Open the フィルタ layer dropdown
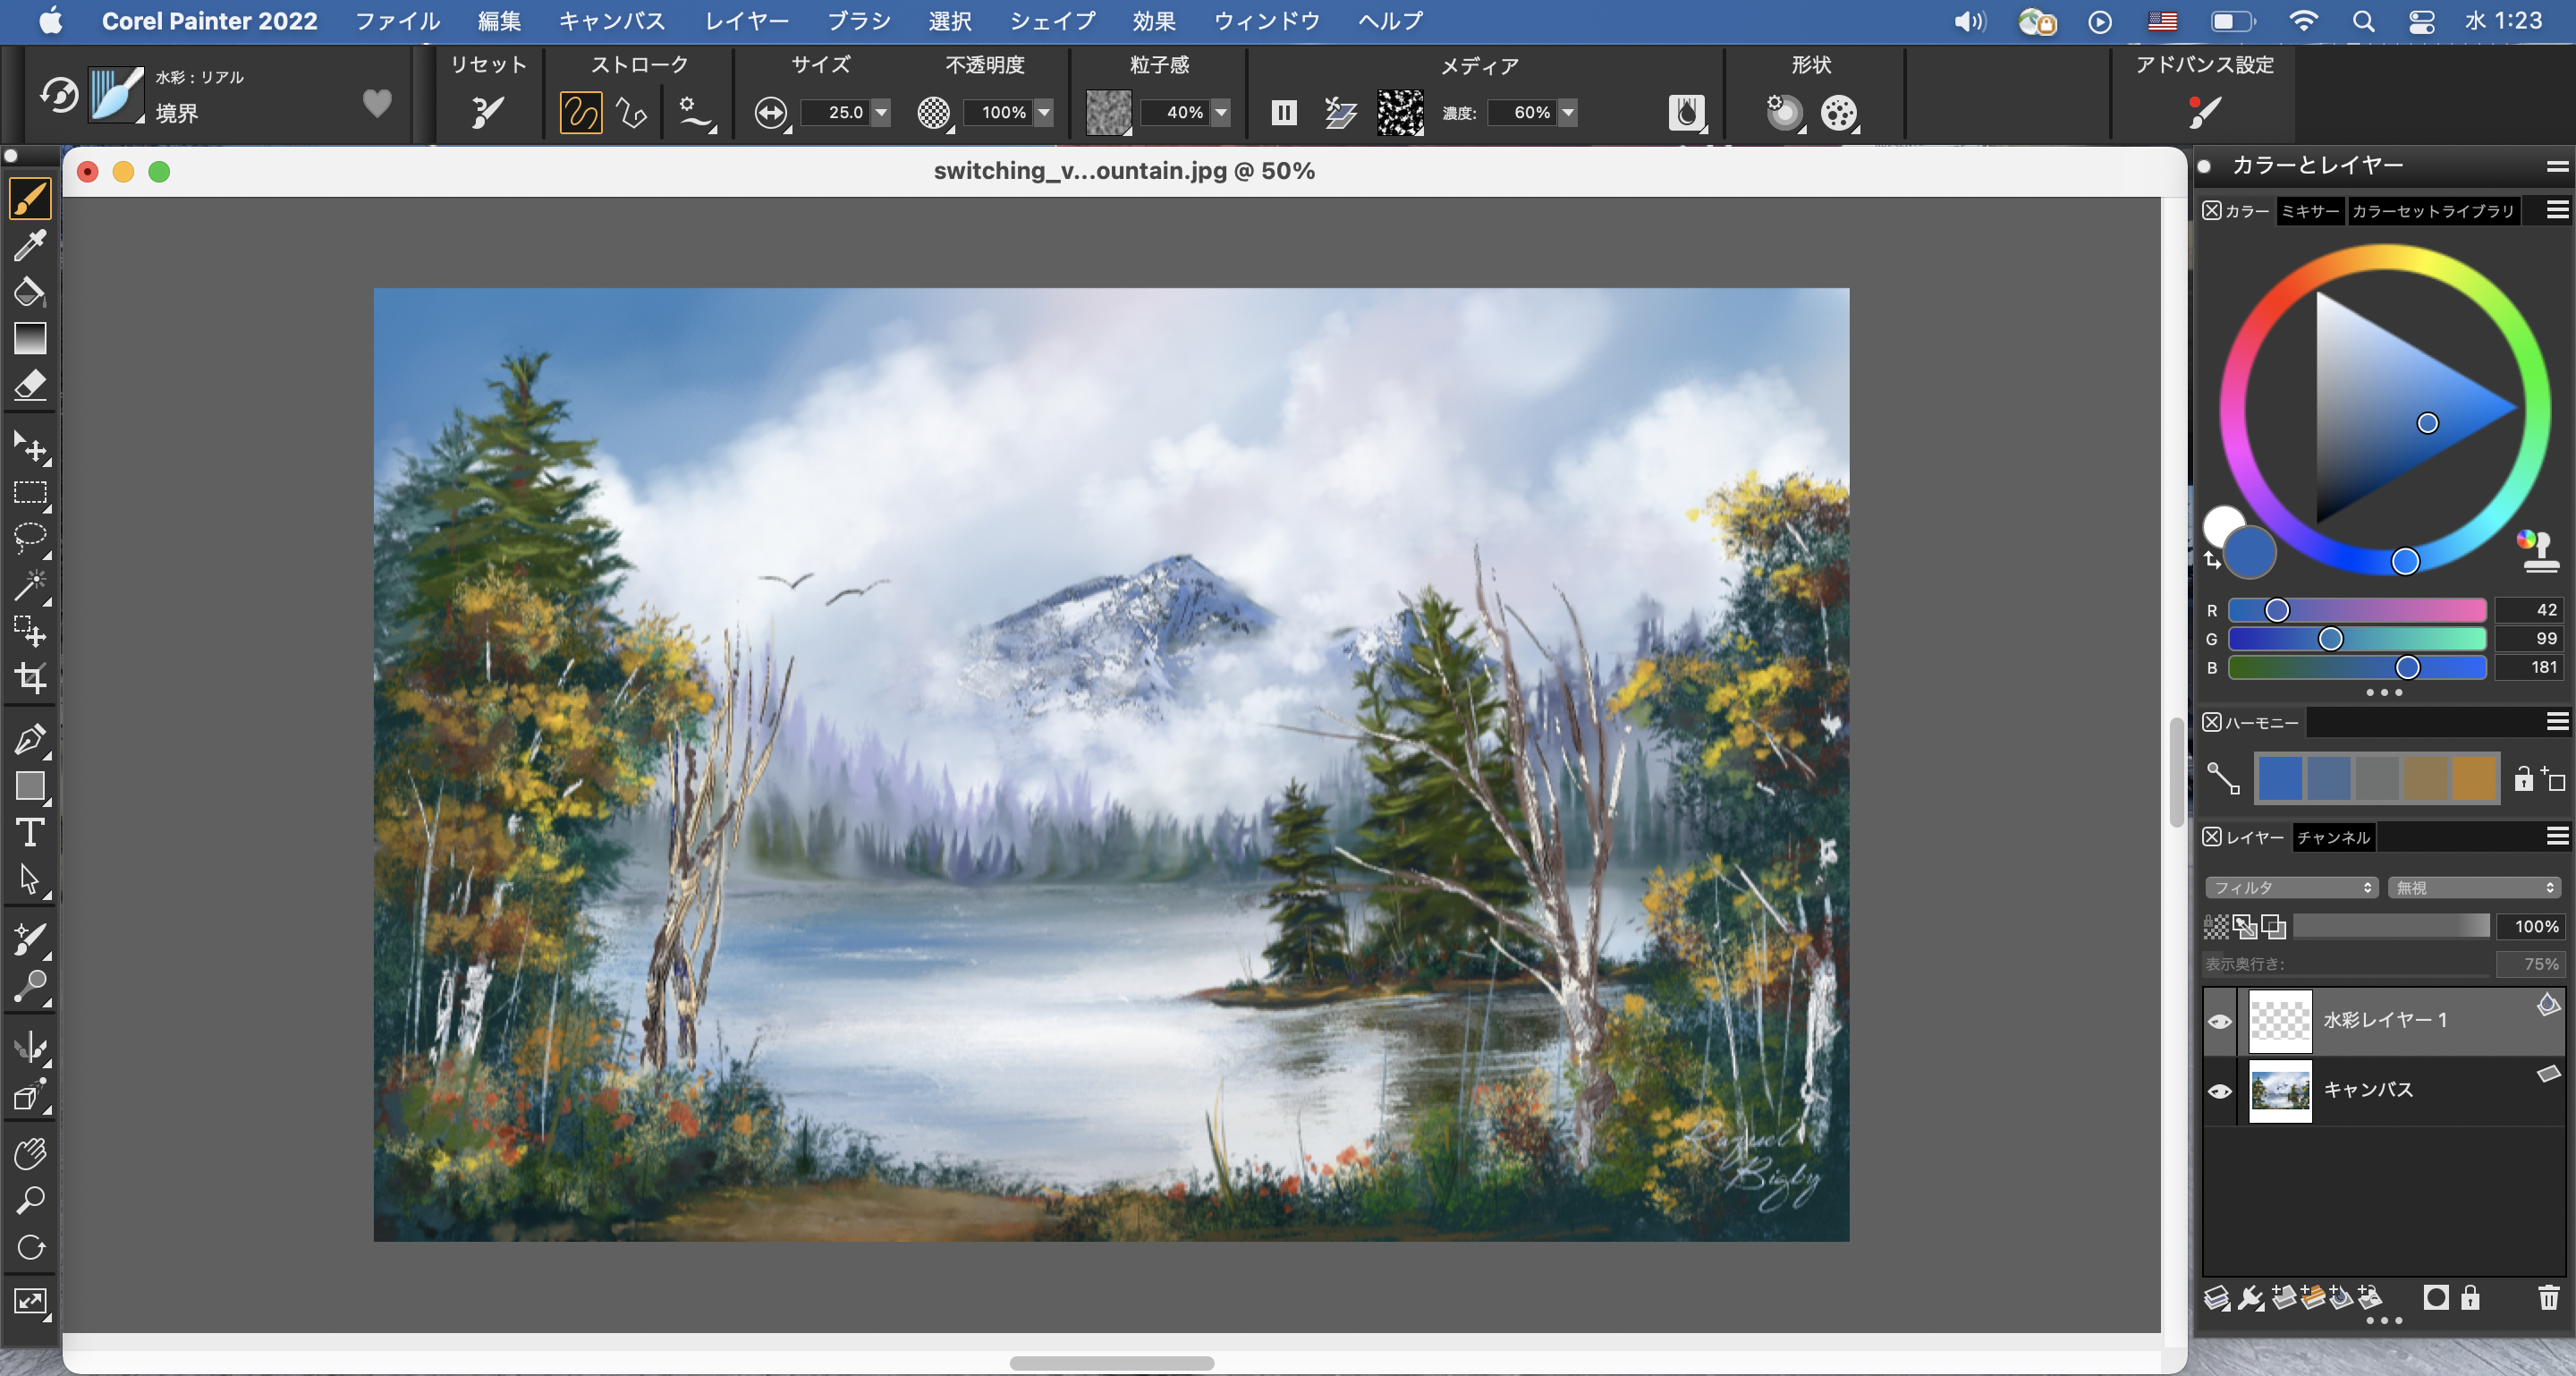The width and height of the screenshot is (2576, 1376). tap(2290, 887)
